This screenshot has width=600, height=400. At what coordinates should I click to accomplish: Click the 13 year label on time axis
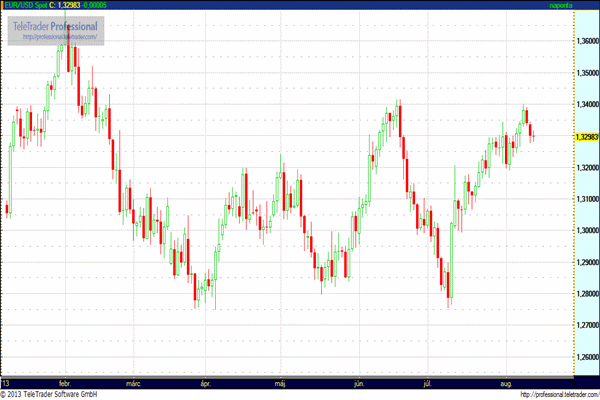click(x=6, y=383)
